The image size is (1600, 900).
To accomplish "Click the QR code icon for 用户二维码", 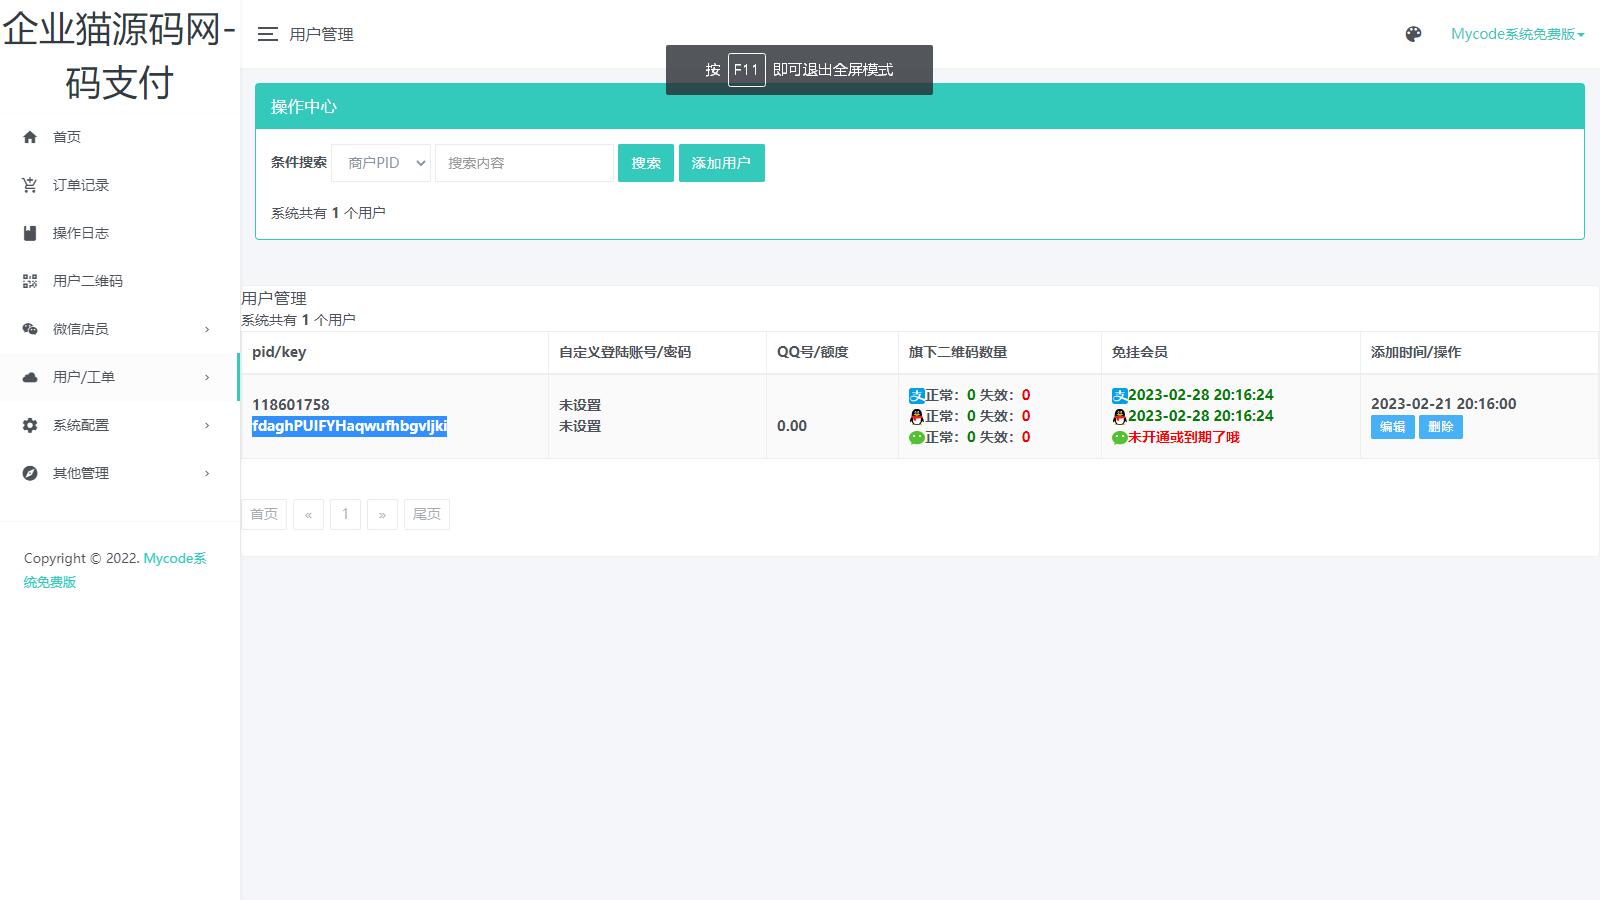I will coord(30,281).
